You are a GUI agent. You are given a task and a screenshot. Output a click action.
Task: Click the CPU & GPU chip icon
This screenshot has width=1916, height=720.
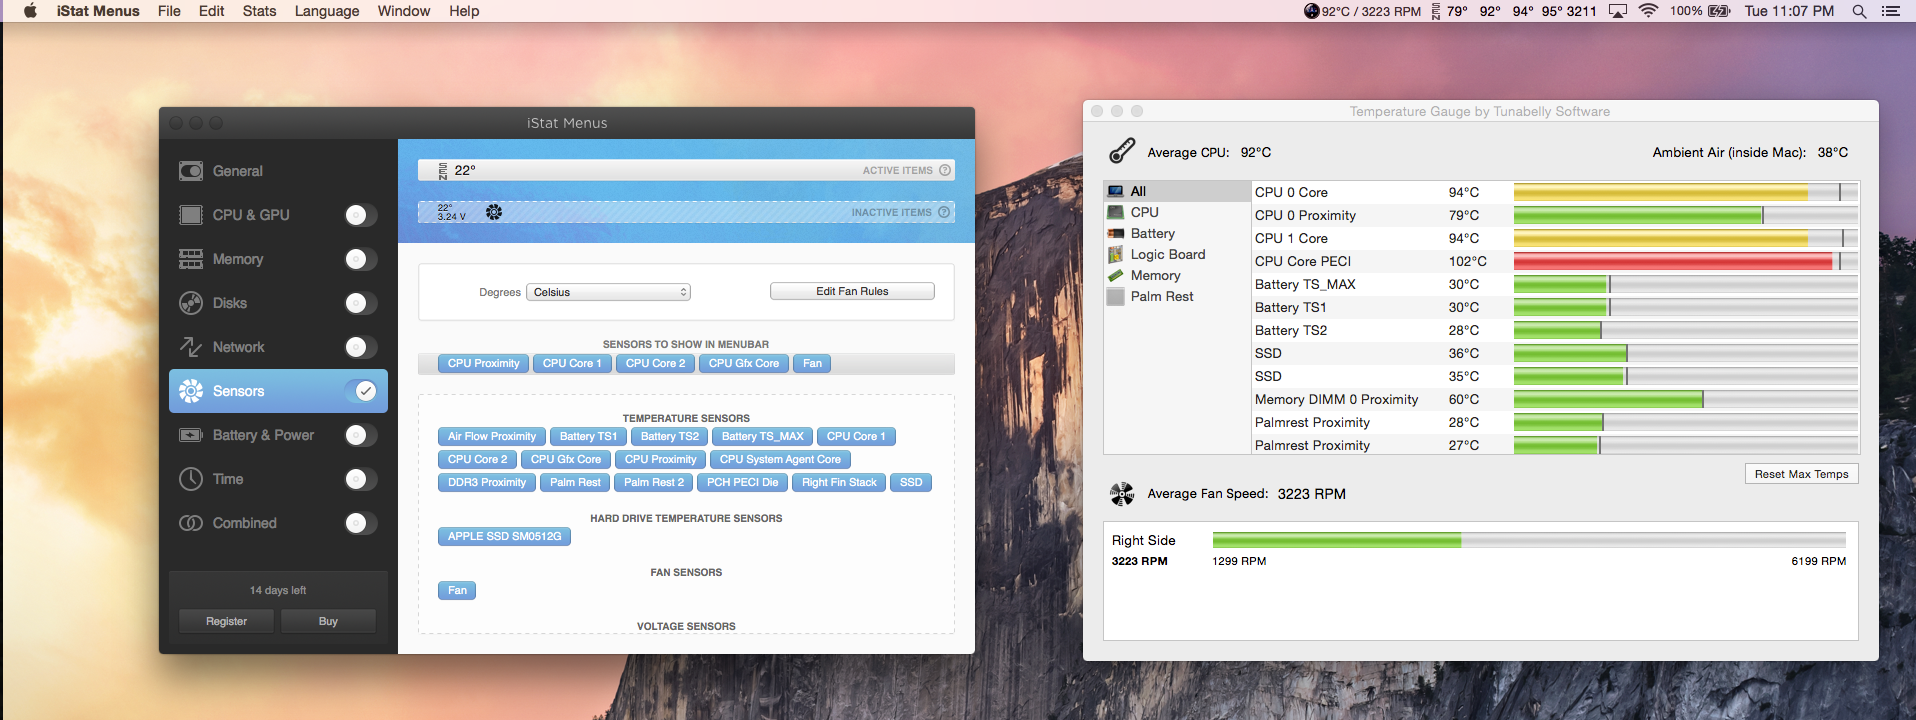coord(191,215)
